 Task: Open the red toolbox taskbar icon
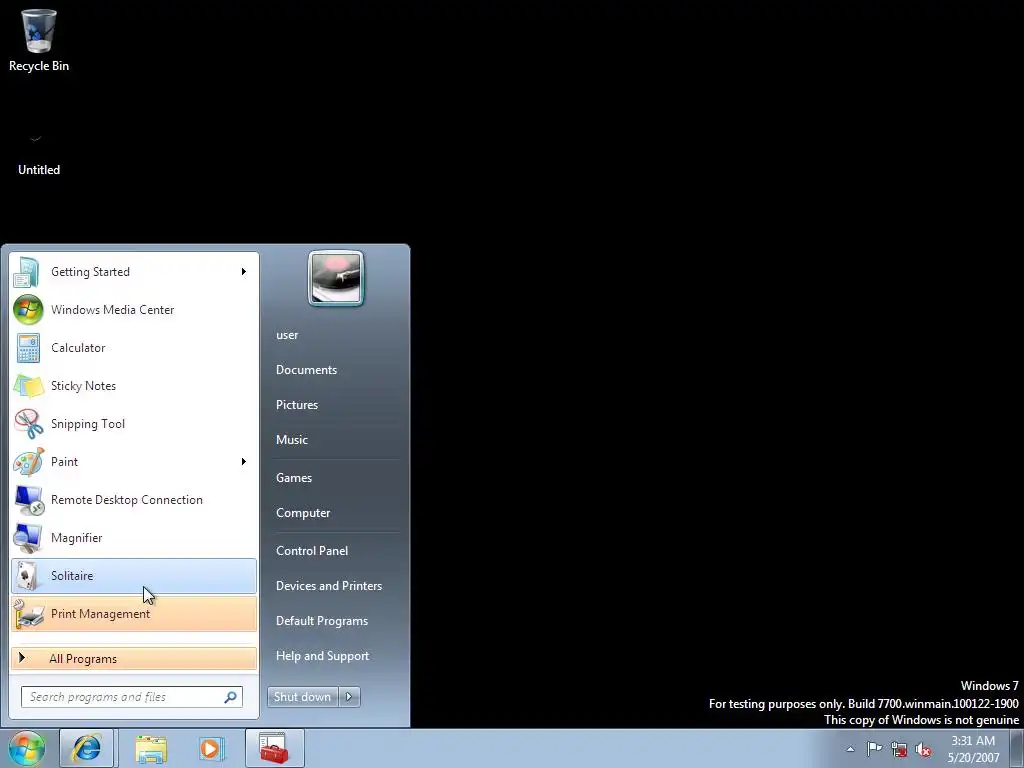274,748
